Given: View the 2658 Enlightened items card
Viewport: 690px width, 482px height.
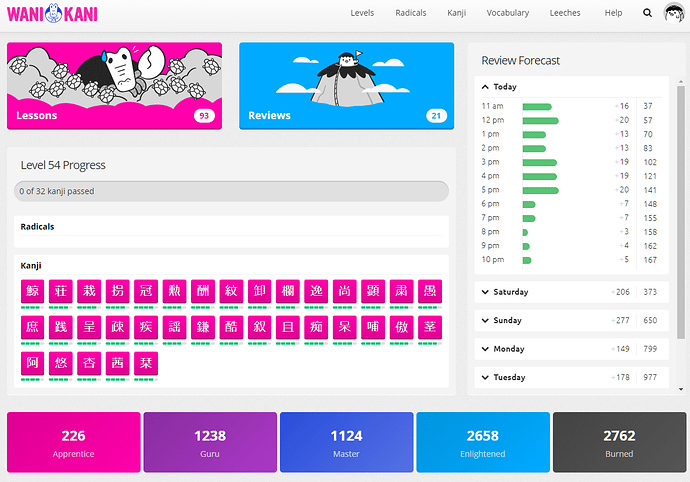Looking at the screenshot, I should (x=483, y=442).
